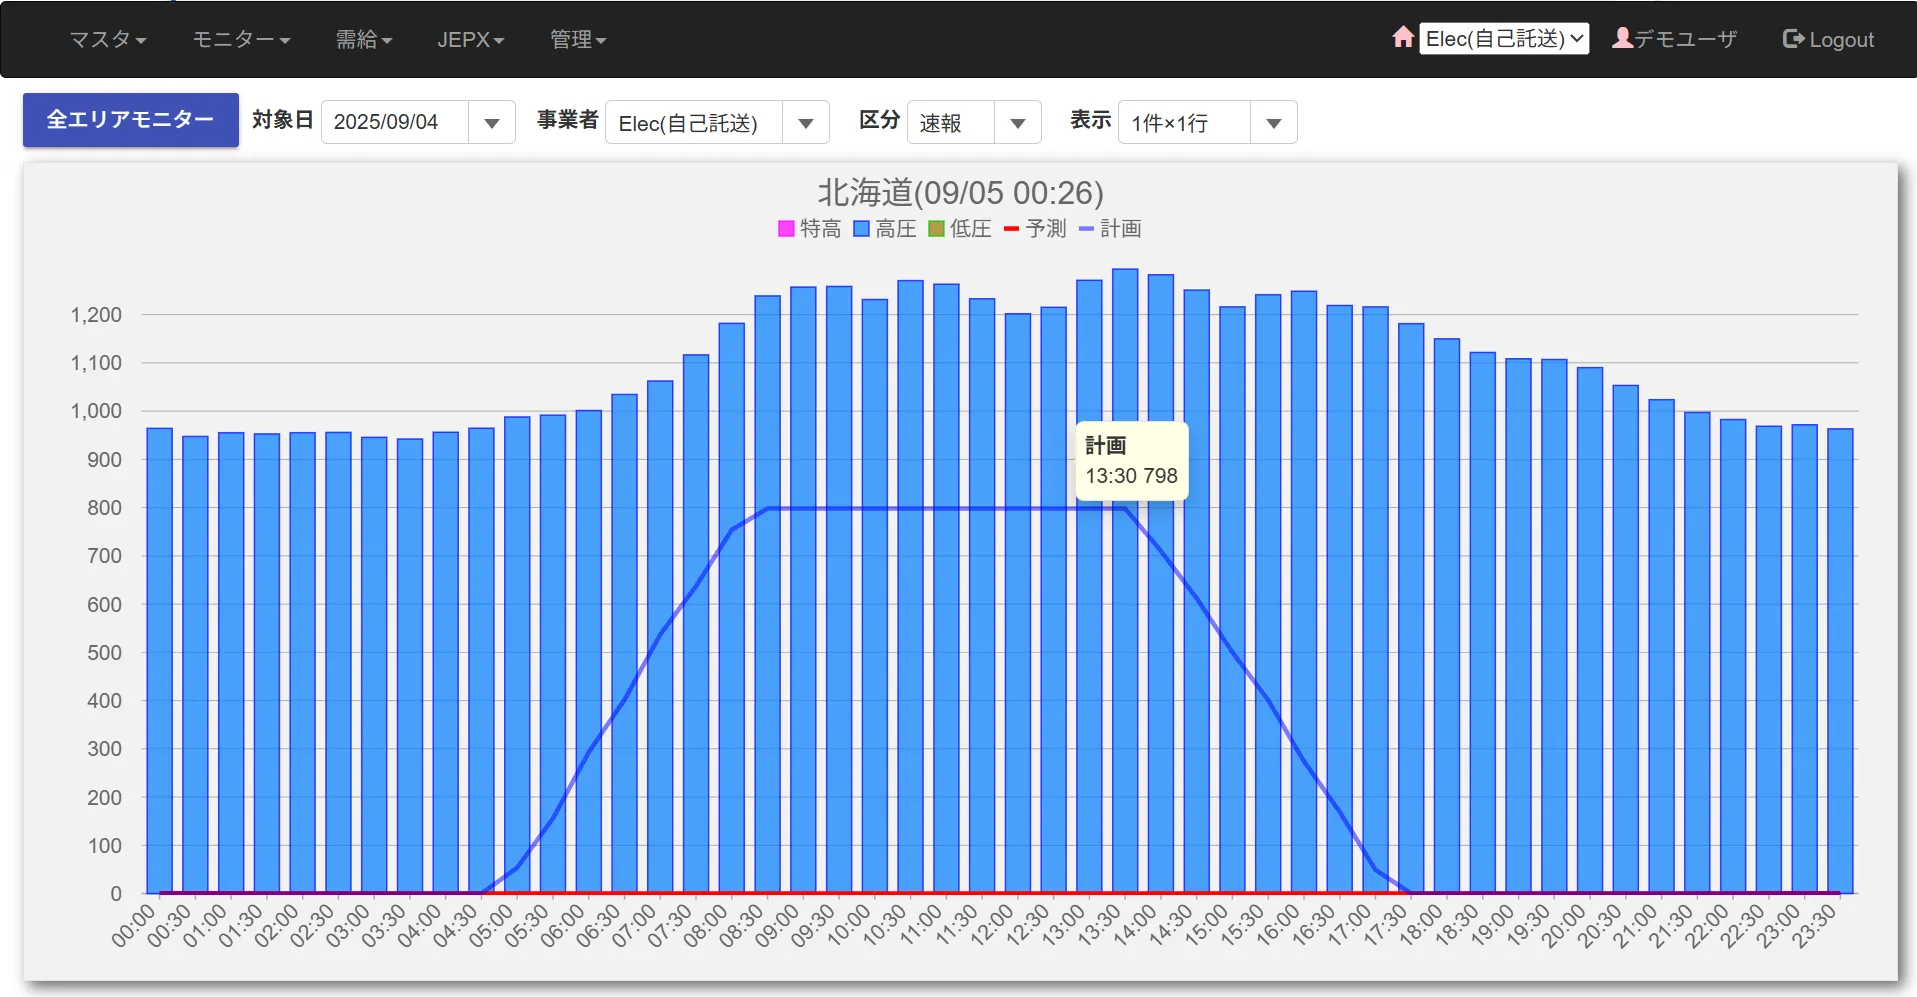Expand the 事業者 dropdown arrow
The height and width of the screenshot is (997, 1917).
[806, 123]
